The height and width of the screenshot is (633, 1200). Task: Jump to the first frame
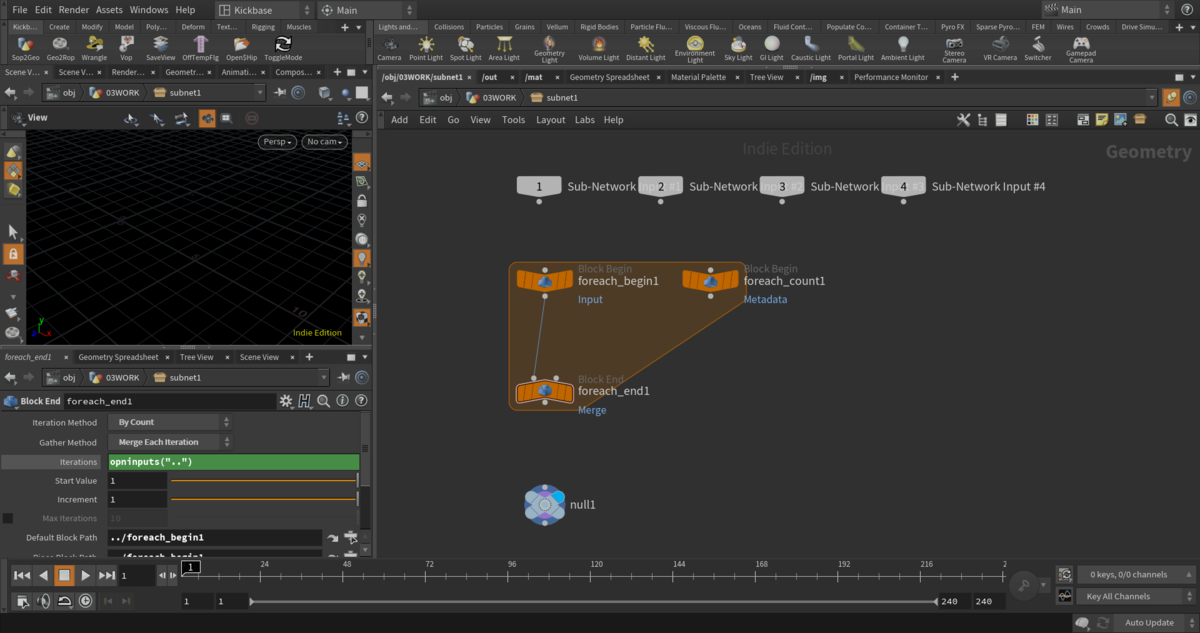pyautogui.click(x=21, y=575)
